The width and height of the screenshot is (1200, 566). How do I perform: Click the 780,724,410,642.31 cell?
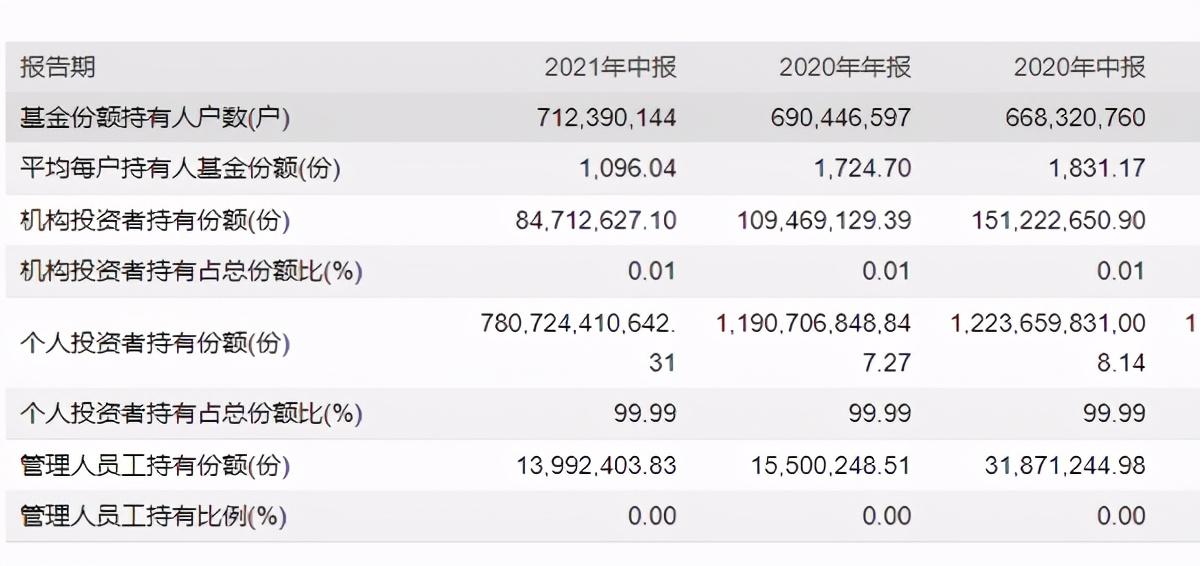579,342
